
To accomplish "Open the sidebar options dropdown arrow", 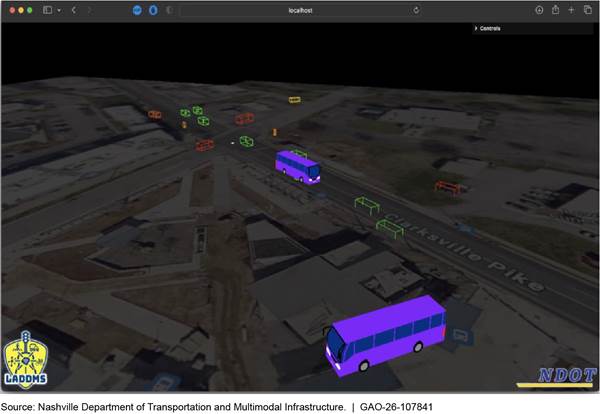I will (x=58, y=10).
